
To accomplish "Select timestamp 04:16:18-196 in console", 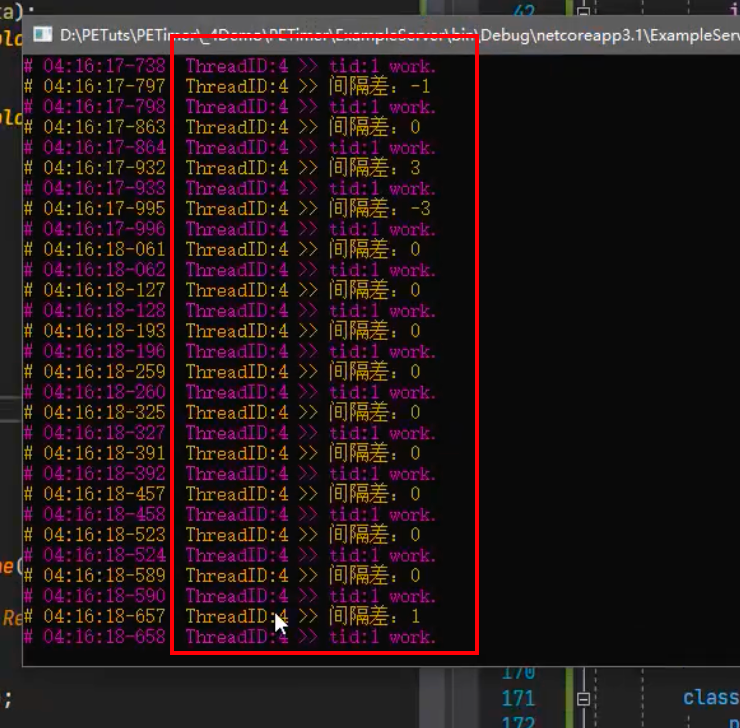I will click(104, 351).
